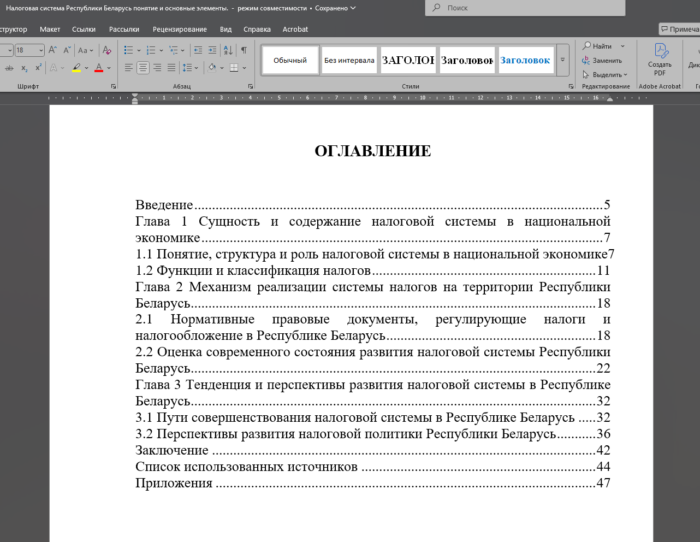700x542 pixels.
Task: Open the dropdown arrow next to Найти
Action: point(623,46)
